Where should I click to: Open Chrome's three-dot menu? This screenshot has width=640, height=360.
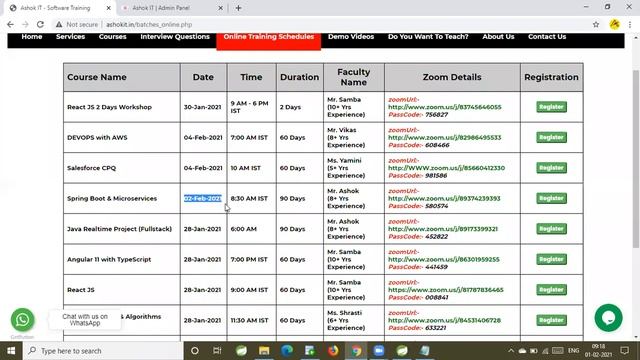[630, 24]
